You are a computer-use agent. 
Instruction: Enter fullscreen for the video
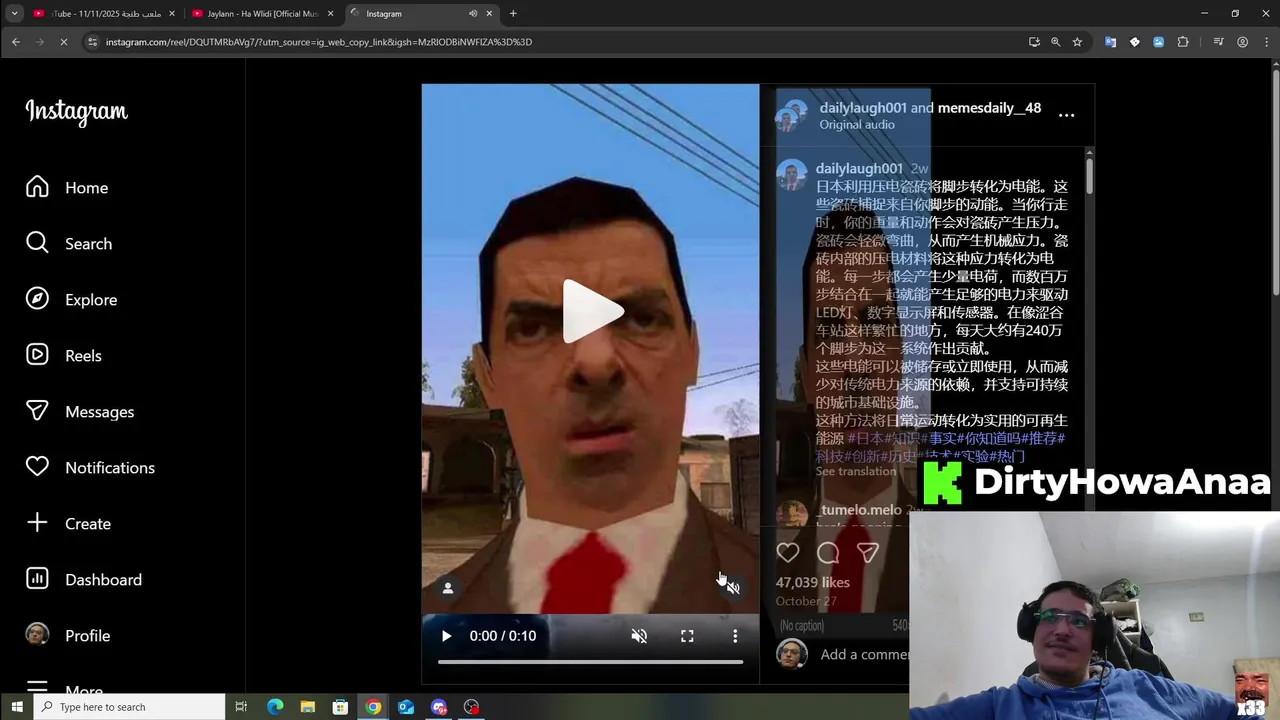687,636
